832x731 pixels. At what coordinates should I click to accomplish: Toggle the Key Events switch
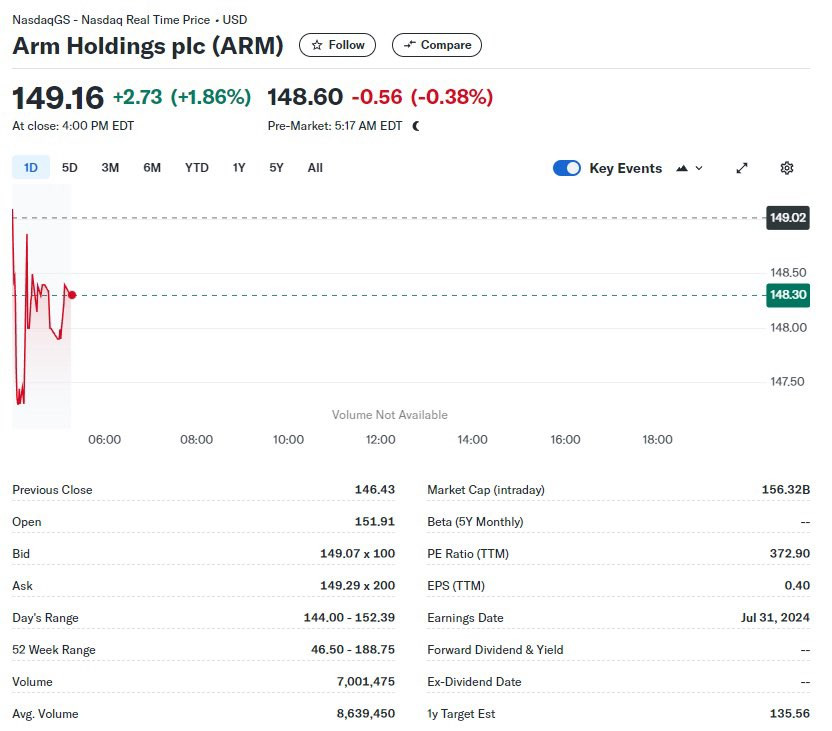567,168
